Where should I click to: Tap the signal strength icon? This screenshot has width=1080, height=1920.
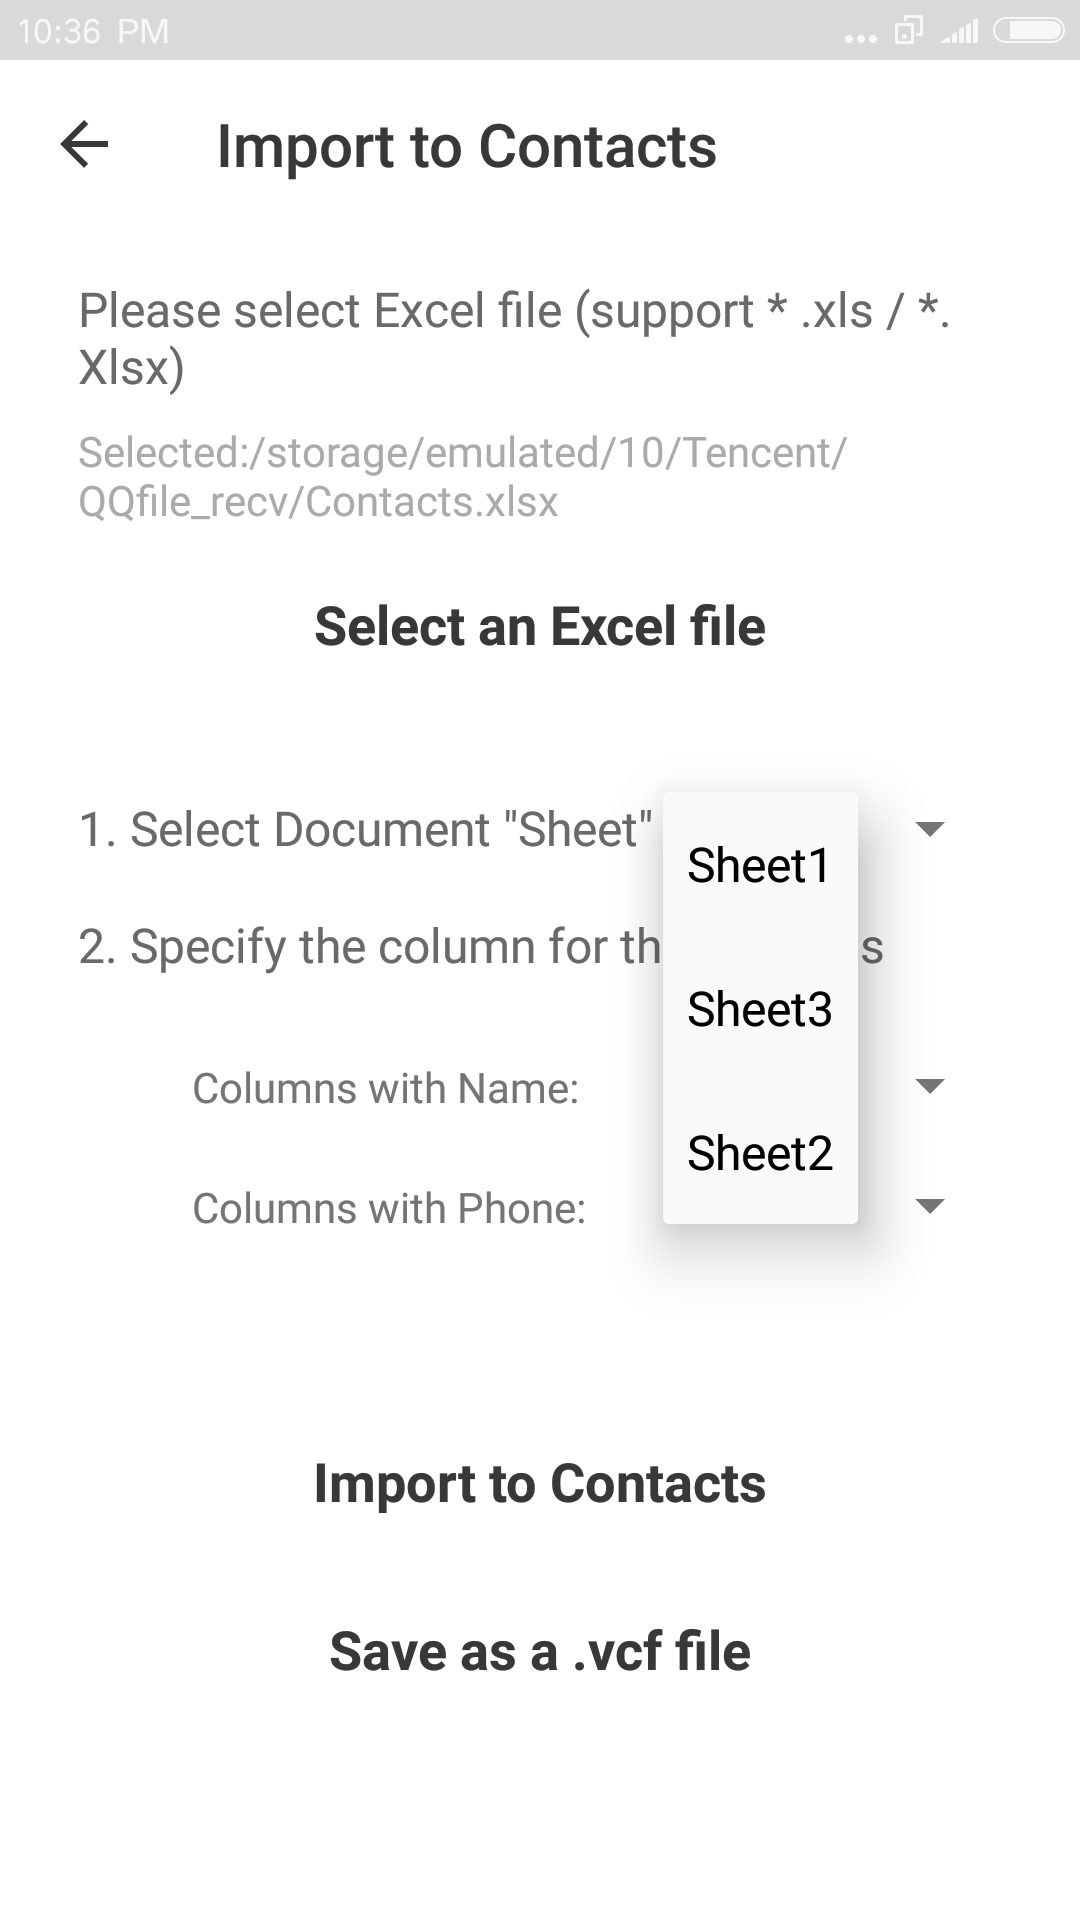pyautogui.click(x=959, y=32)
